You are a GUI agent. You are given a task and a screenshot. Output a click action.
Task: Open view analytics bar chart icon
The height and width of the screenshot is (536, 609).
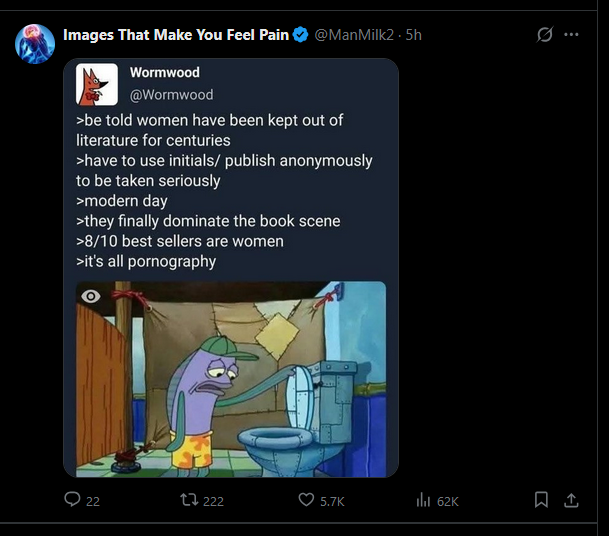pos(423,500)
